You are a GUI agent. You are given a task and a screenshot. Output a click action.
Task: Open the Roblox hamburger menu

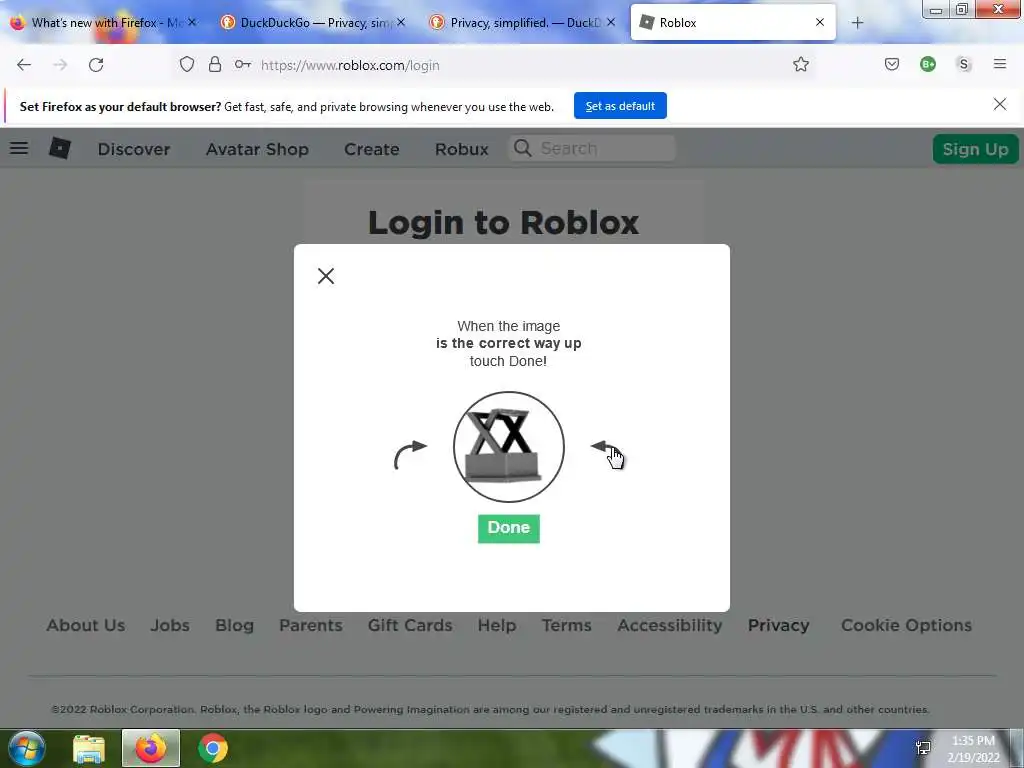19,148
